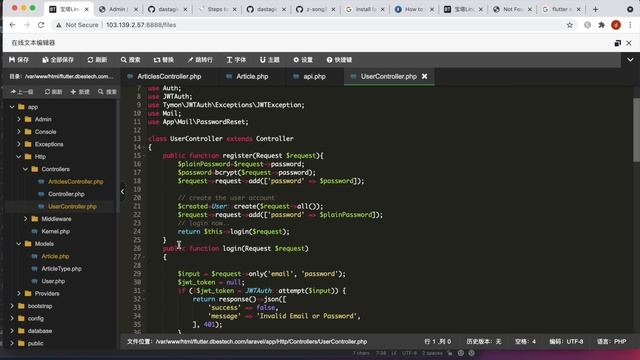Viewport: 640px width, 360px height.
Task: Open Article.php under Models
Action: tap(55, 256)
